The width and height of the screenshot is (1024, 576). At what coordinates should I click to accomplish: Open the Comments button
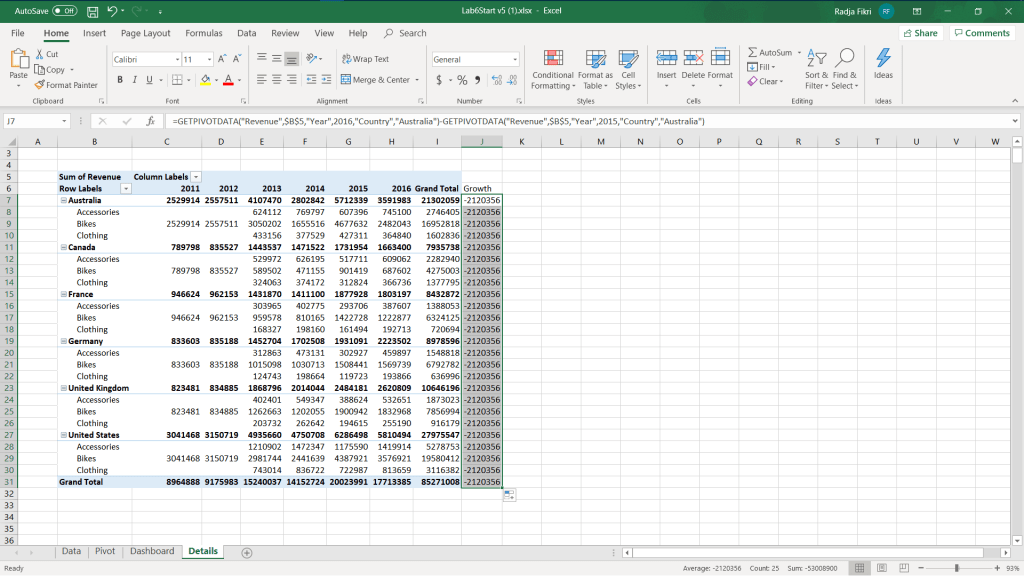(x=980, y=33)
